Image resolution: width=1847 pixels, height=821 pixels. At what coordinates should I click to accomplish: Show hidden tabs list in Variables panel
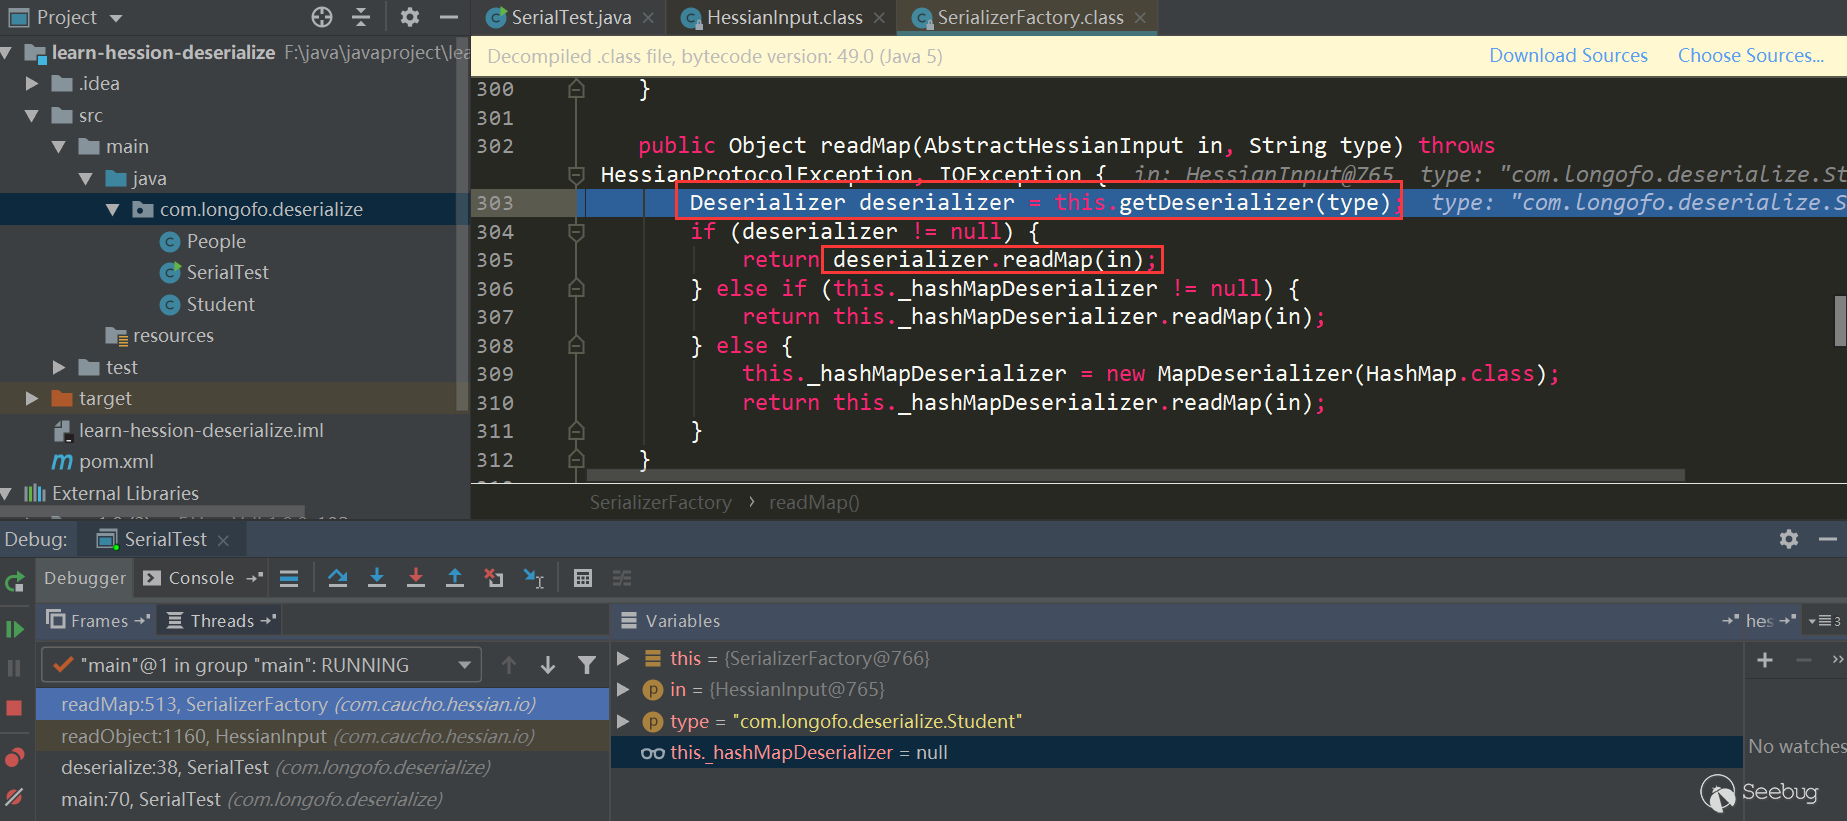(x=1825, y=621)
